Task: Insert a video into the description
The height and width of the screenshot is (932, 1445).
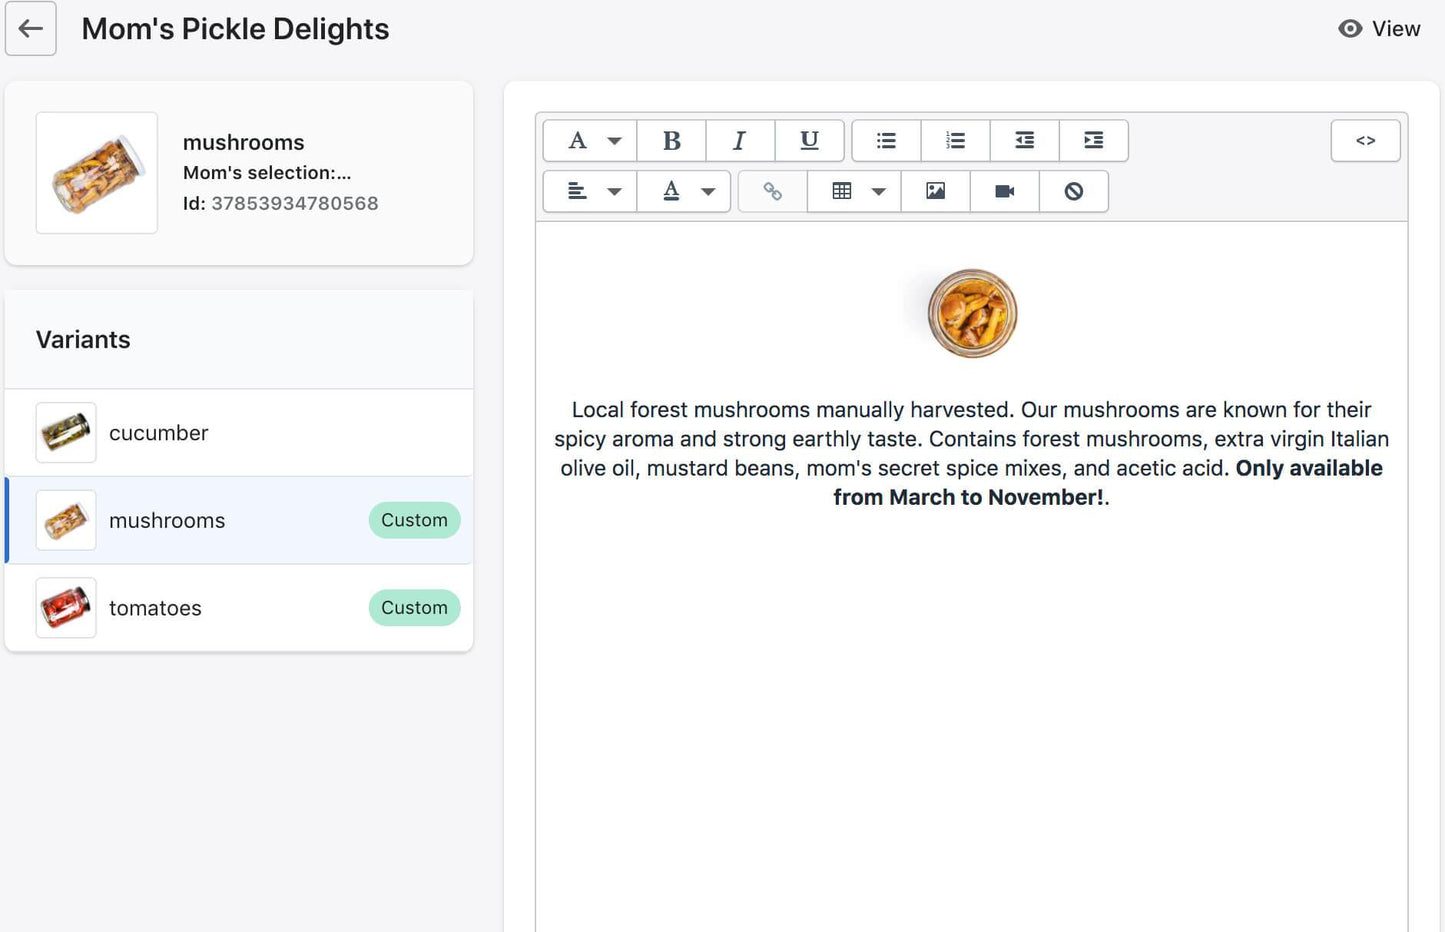Action: [1005, 191]
